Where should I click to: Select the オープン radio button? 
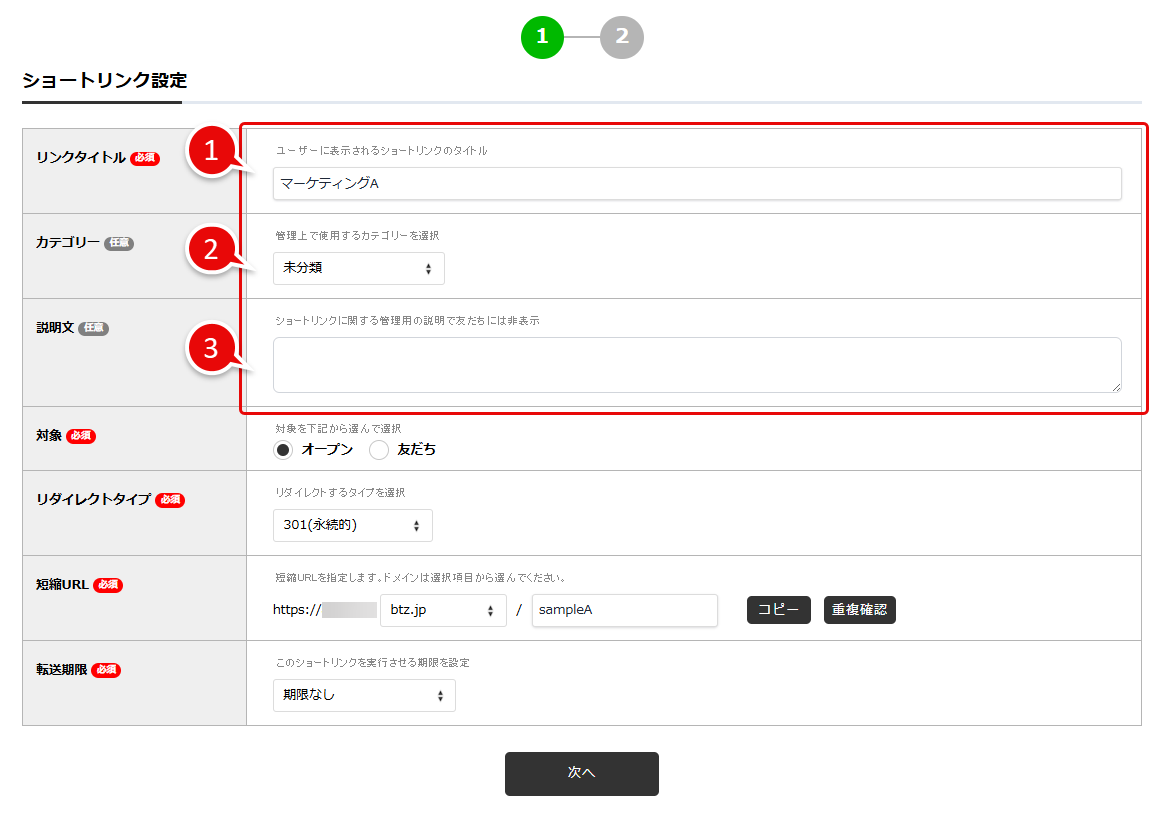coord(283,450)
